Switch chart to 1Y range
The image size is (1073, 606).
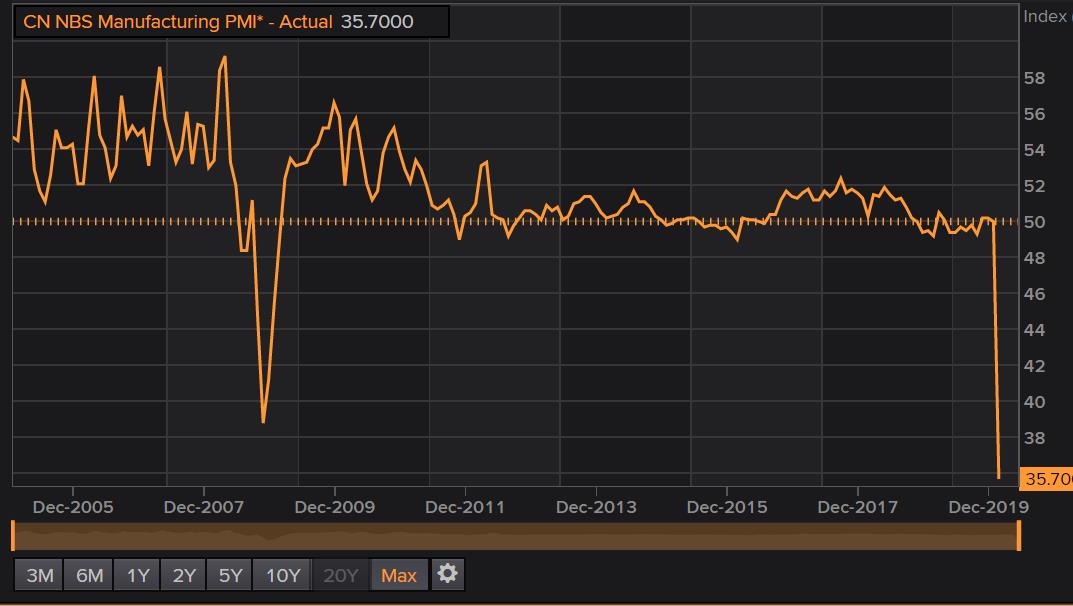[138, 575]
